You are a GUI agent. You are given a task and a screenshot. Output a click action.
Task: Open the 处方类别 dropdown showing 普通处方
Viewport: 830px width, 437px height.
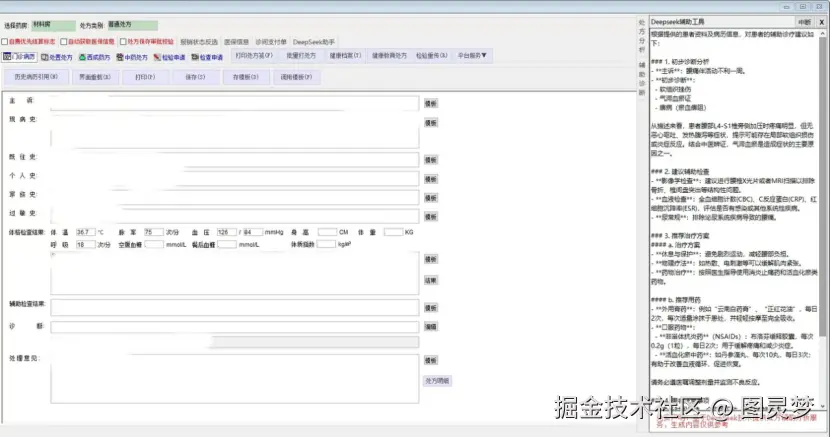click(x=132, y=25)
